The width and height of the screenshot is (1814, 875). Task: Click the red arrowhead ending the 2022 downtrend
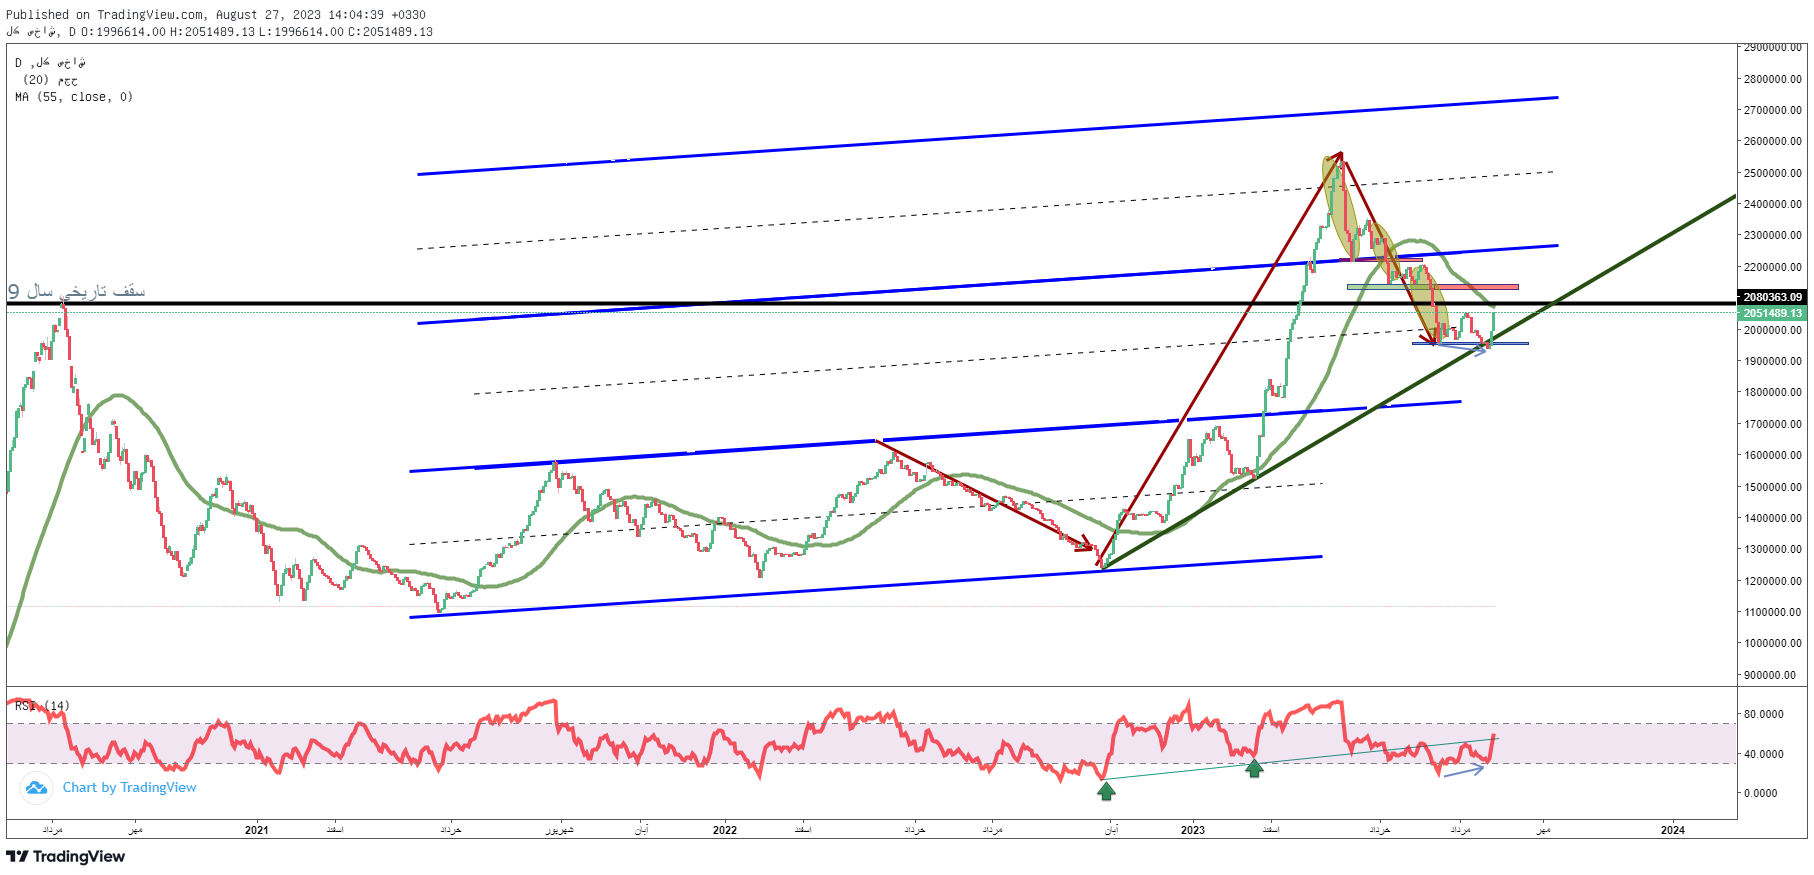[1084, 545]
